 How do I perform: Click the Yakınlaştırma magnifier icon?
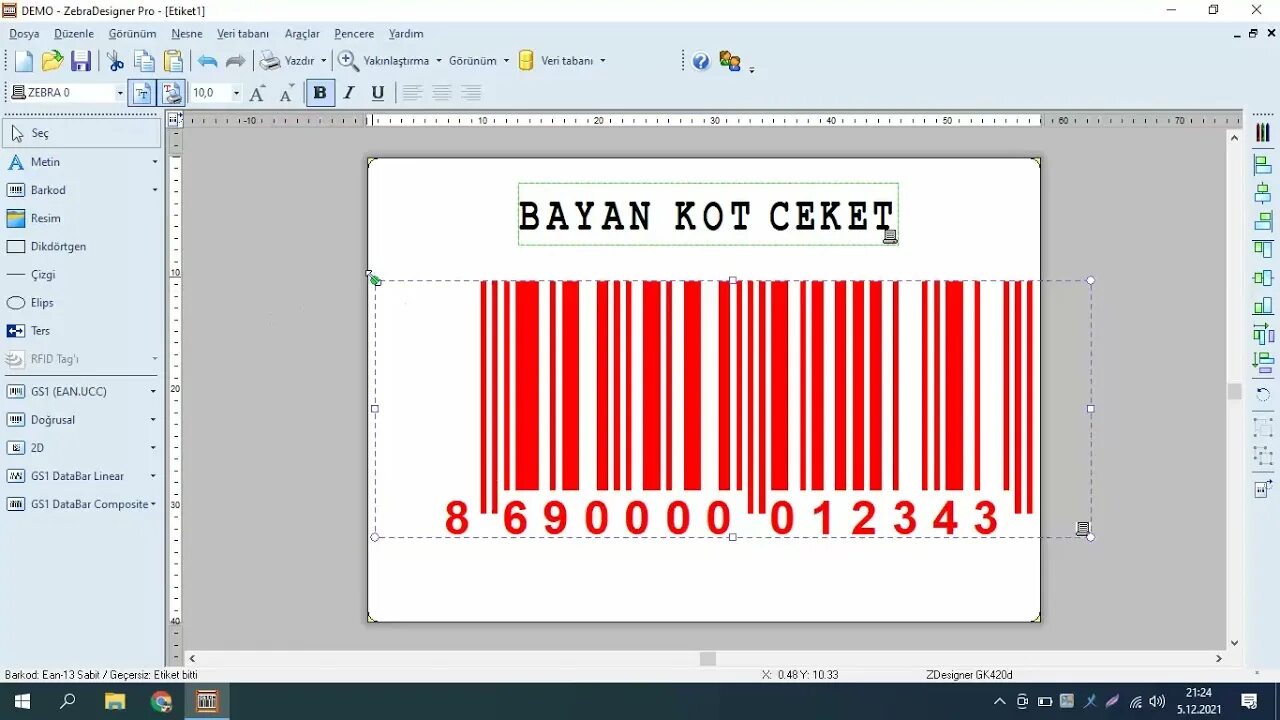[x=348, y=61]
